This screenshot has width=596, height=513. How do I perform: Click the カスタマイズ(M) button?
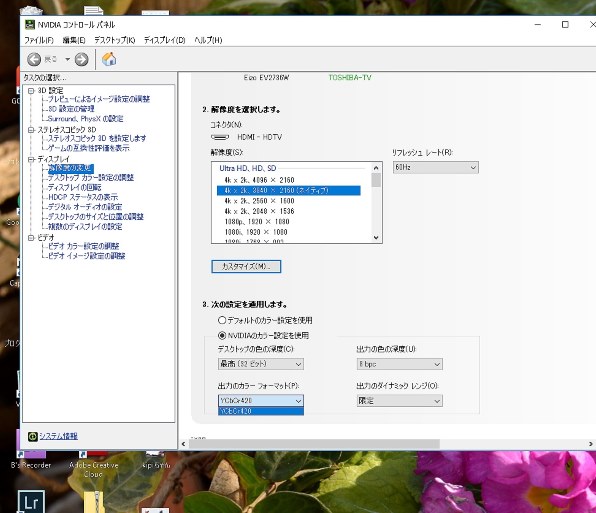coord(246,266)
